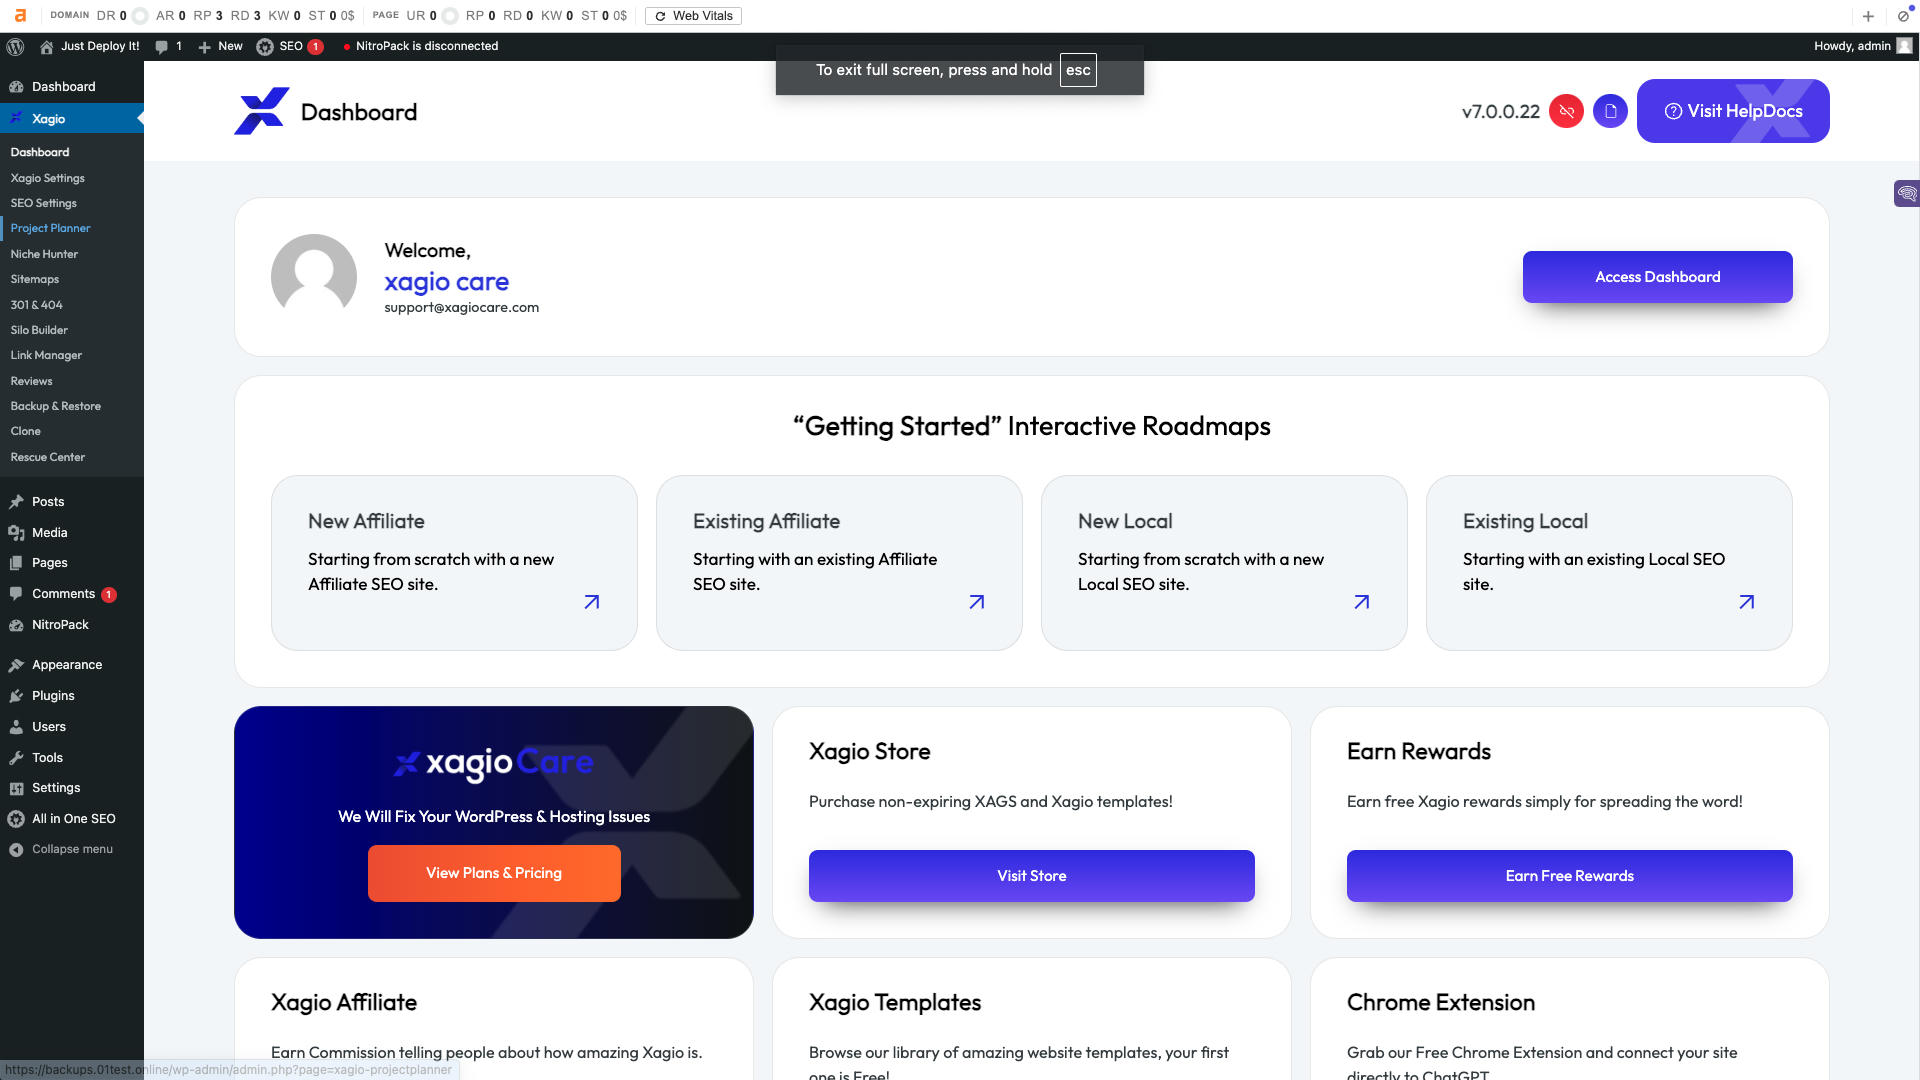1920x1080 pixels.
Task: Click the Web Vitals button
Action: (x=693, y=16)
